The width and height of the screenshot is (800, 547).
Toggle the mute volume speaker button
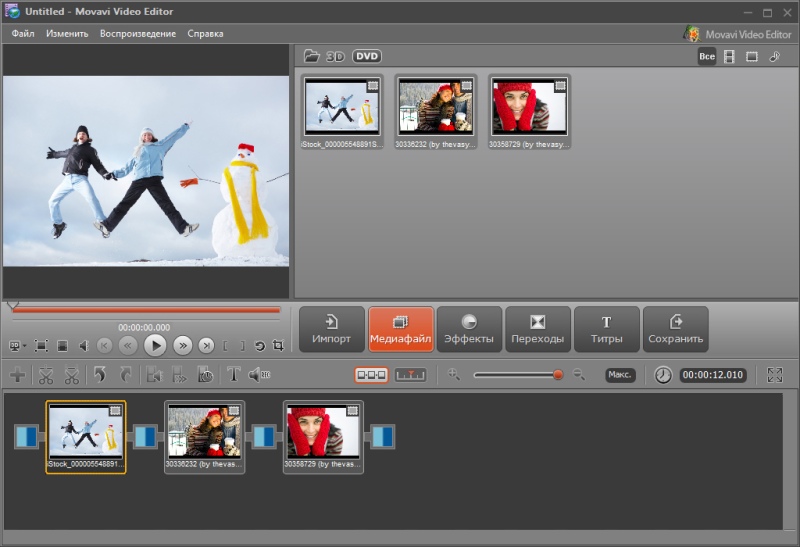pyautogui.click(x=84, y=346)
